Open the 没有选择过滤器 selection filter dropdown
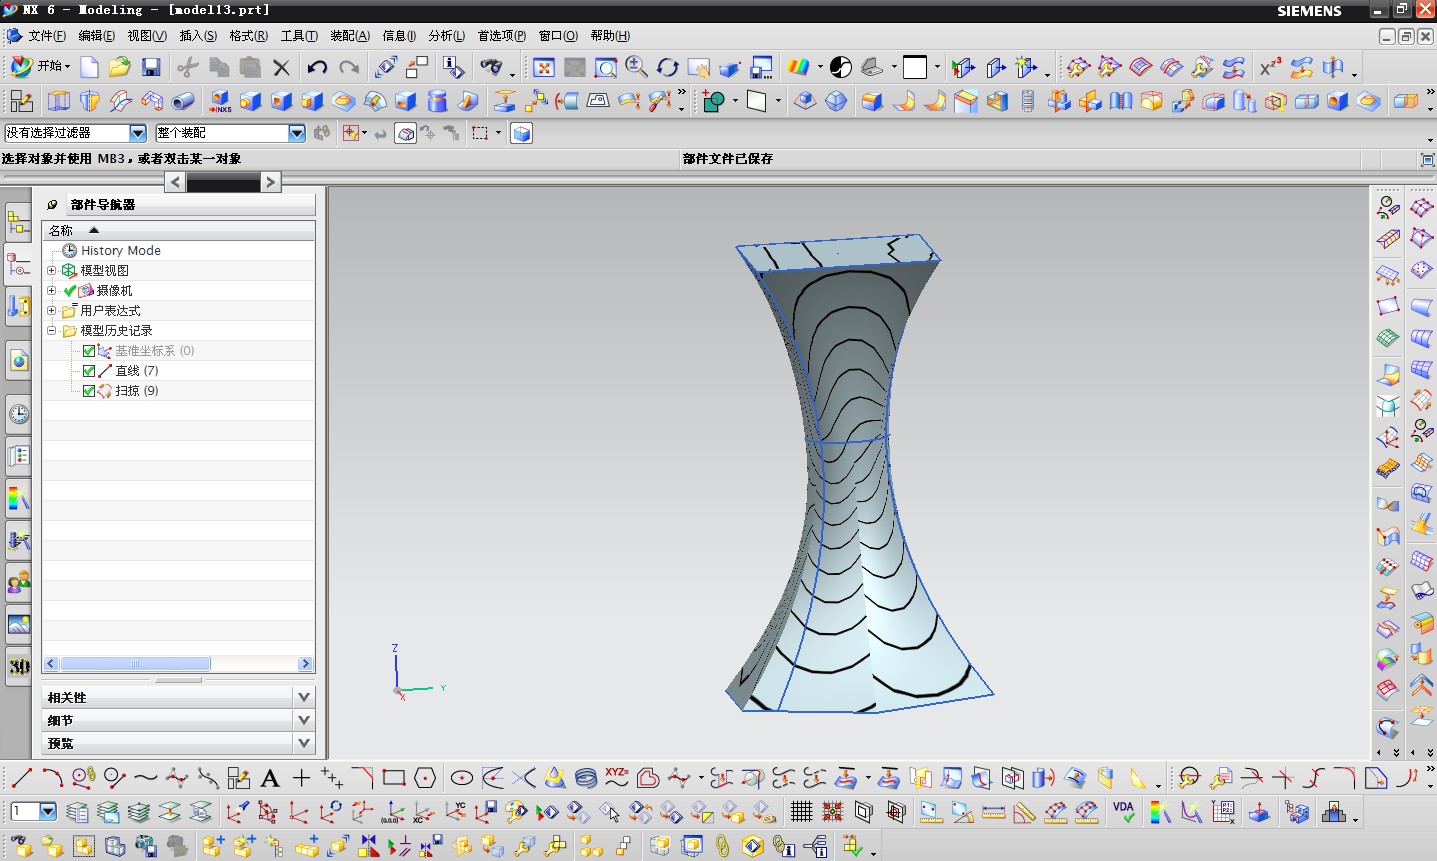The height and width of the screenshot is (861, 1437). (x=138, y=133)
